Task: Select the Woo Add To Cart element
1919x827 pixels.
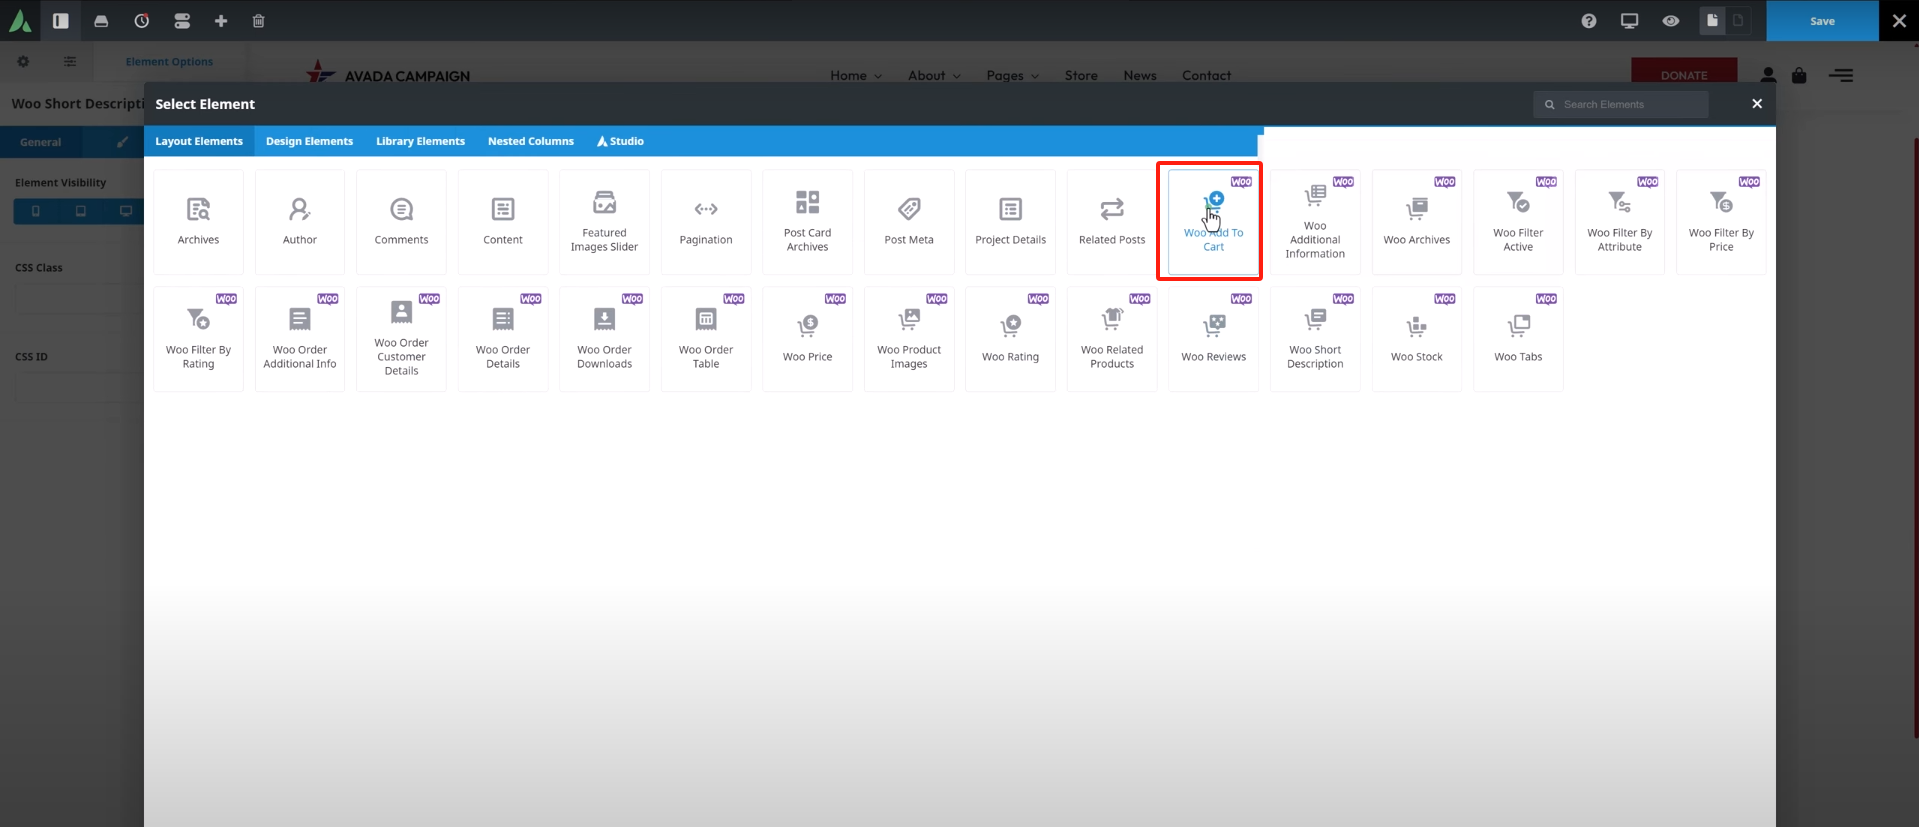Action: 1212,221
